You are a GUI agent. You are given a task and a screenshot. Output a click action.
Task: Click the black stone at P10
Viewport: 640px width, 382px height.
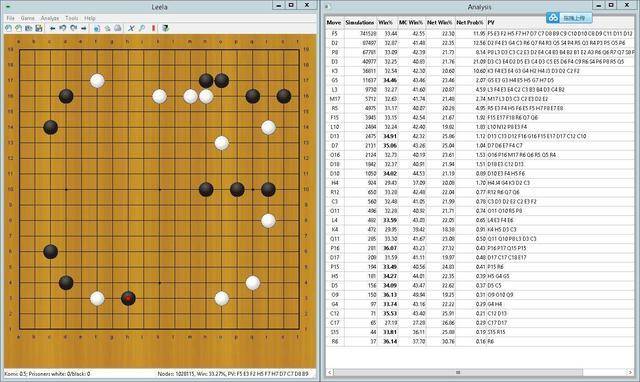pyautogui.click(x=237, y=189)
